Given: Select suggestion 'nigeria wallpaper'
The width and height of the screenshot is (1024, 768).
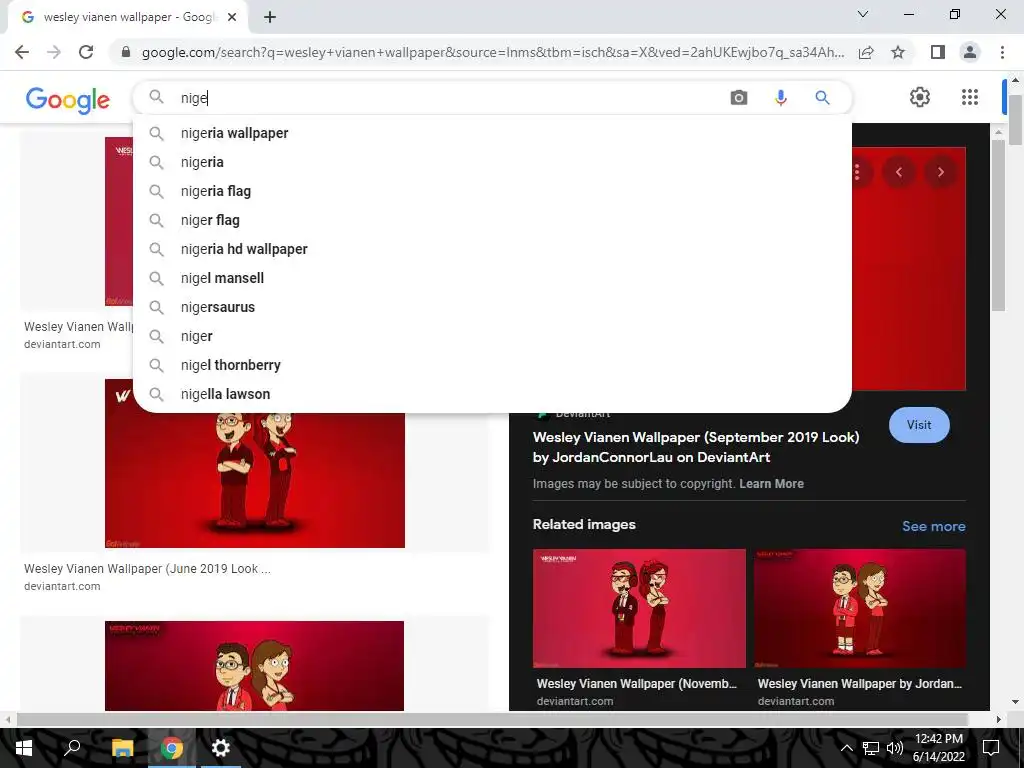Looking at the screenshot, I should (492, 133).
